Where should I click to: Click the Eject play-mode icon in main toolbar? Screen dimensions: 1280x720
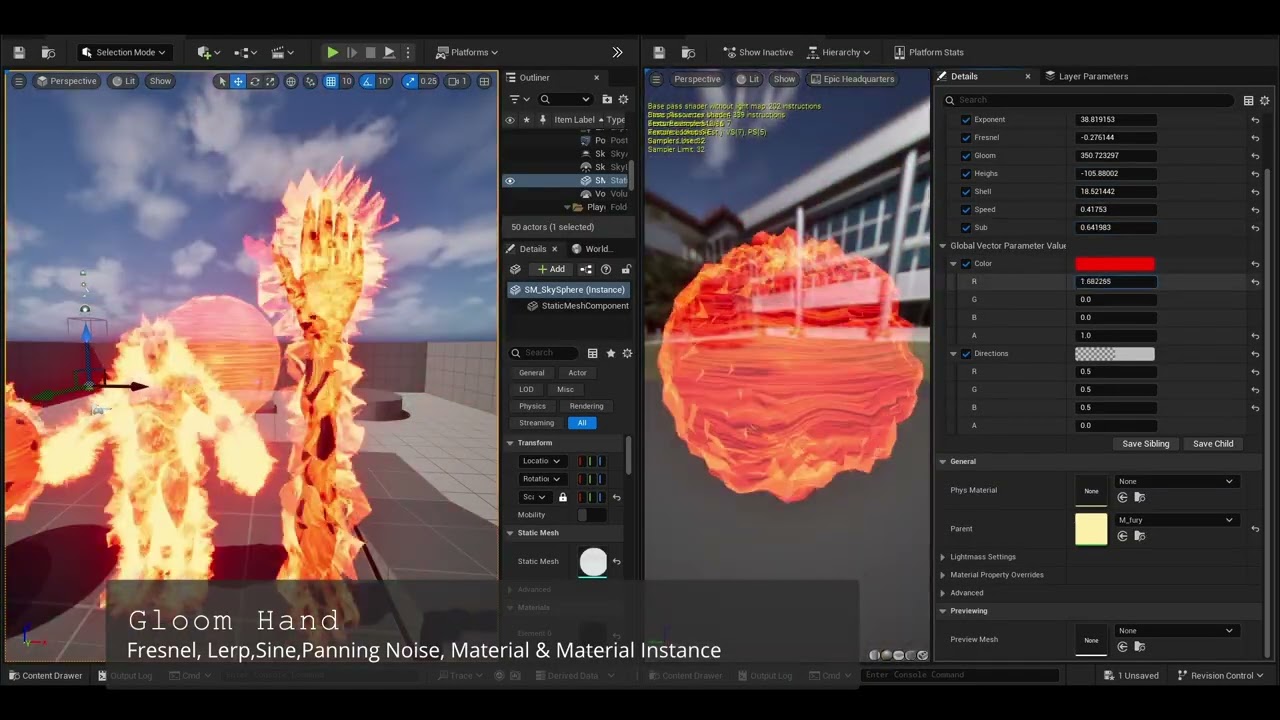click(x=389, y=52)
